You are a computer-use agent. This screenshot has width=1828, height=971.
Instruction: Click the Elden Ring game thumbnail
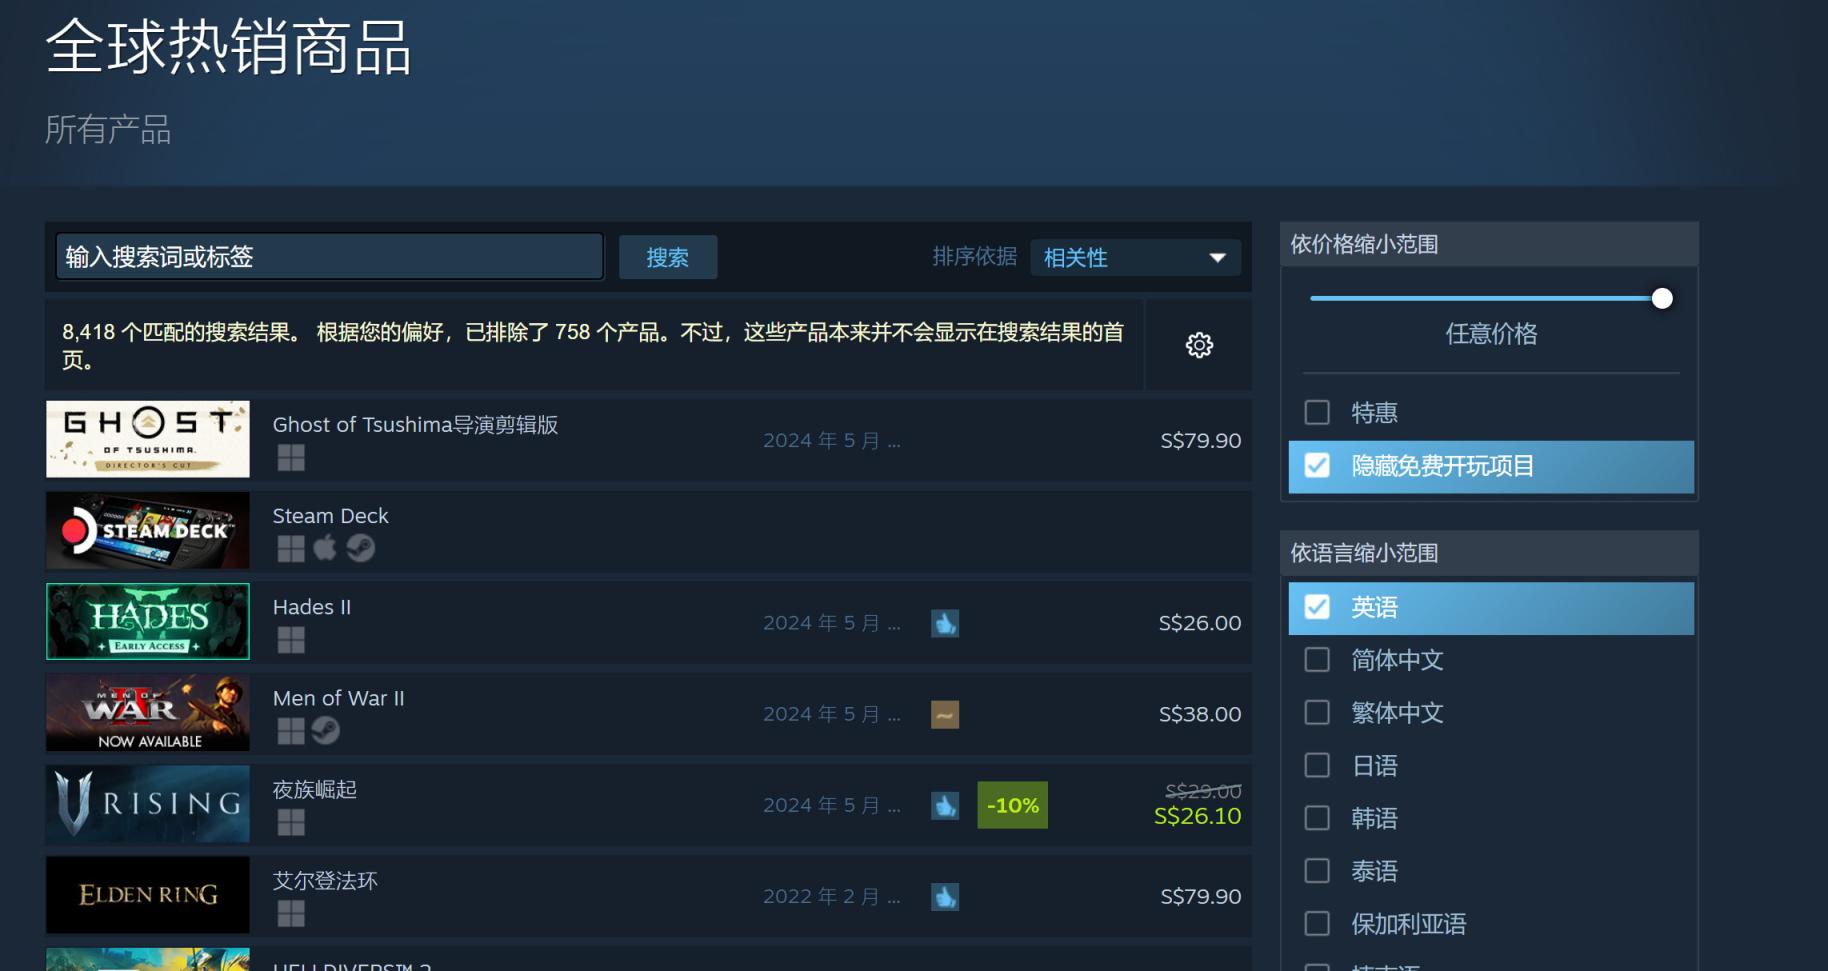(147, 895)
